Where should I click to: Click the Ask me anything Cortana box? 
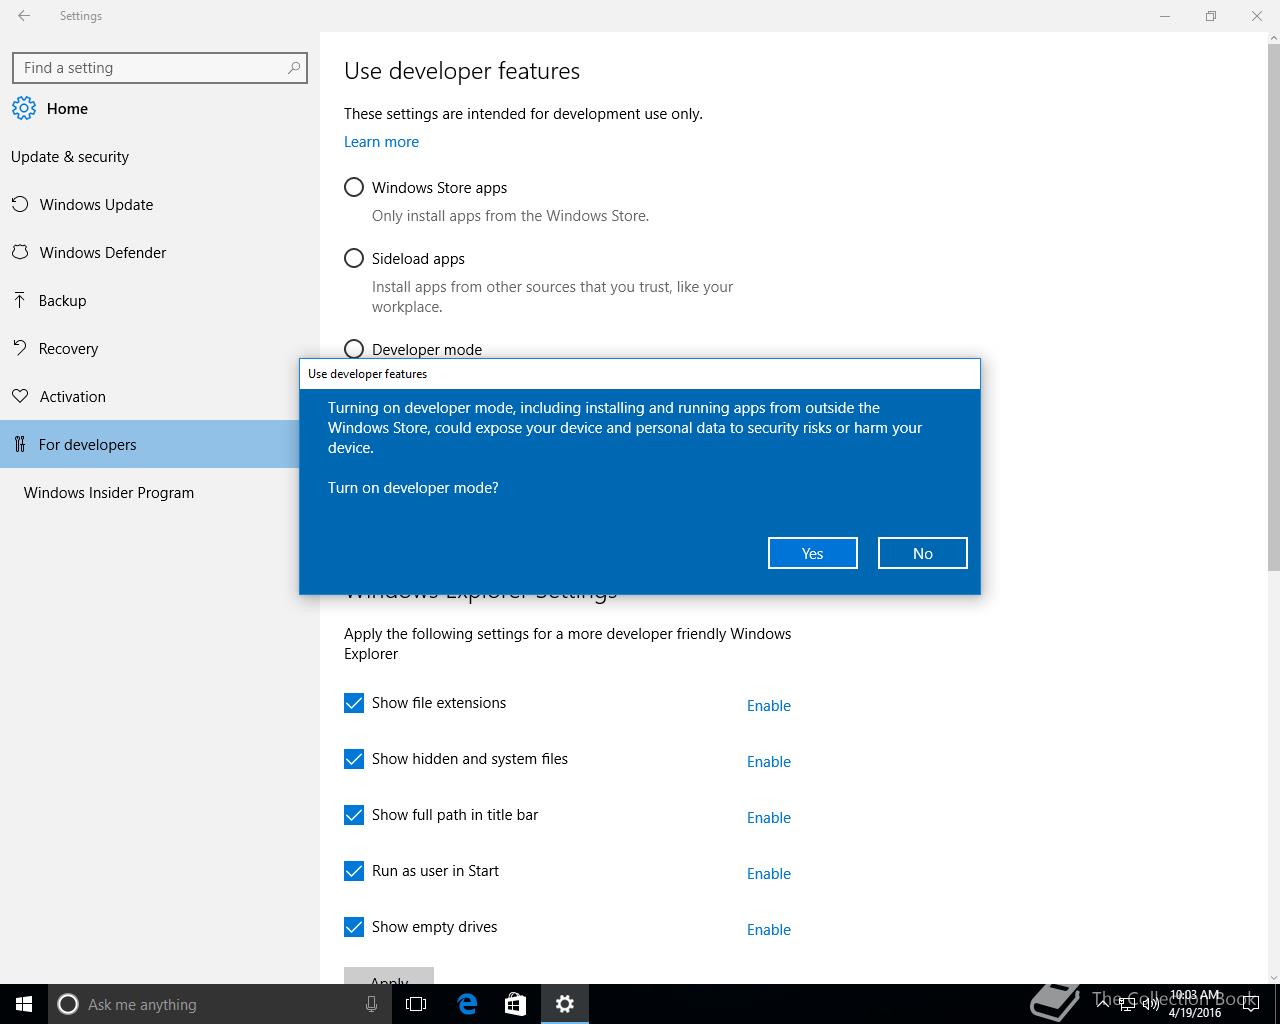(218, 1004)
